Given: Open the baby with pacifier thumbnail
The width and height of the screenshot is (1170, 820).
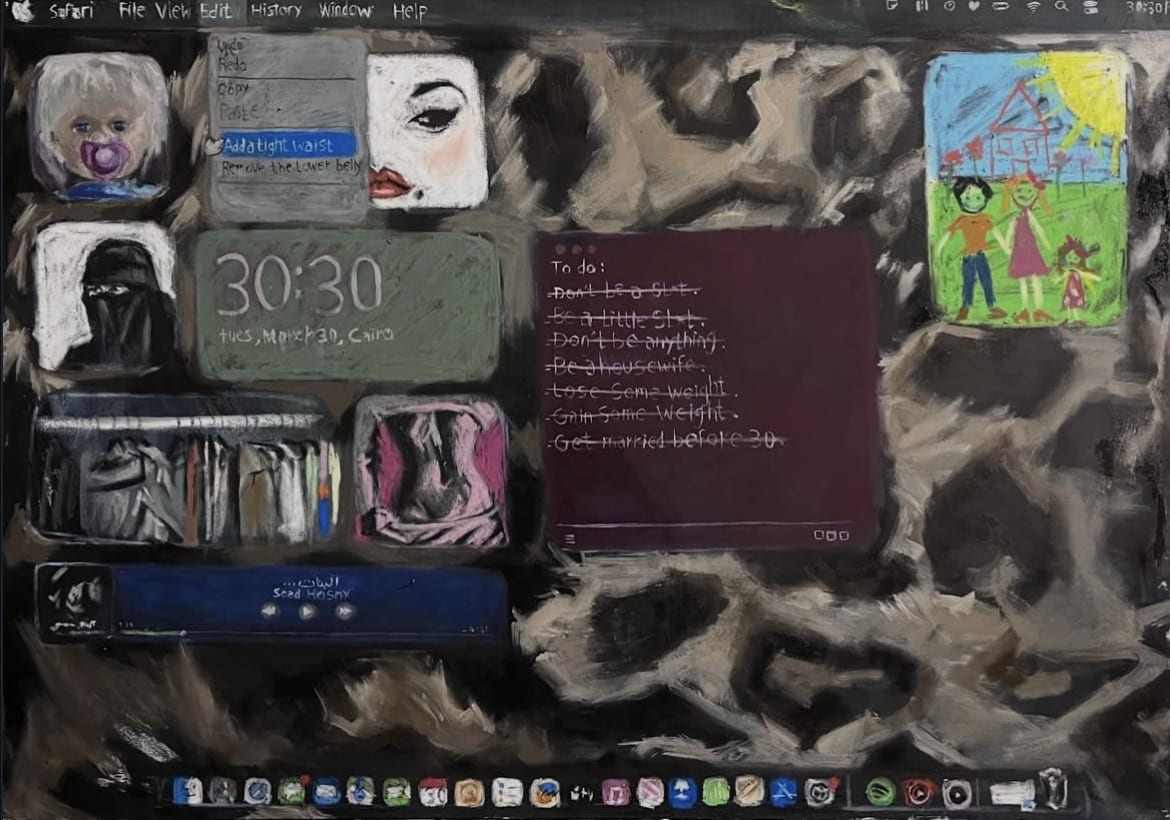Looking at the screenshot, I should [98, 127].
